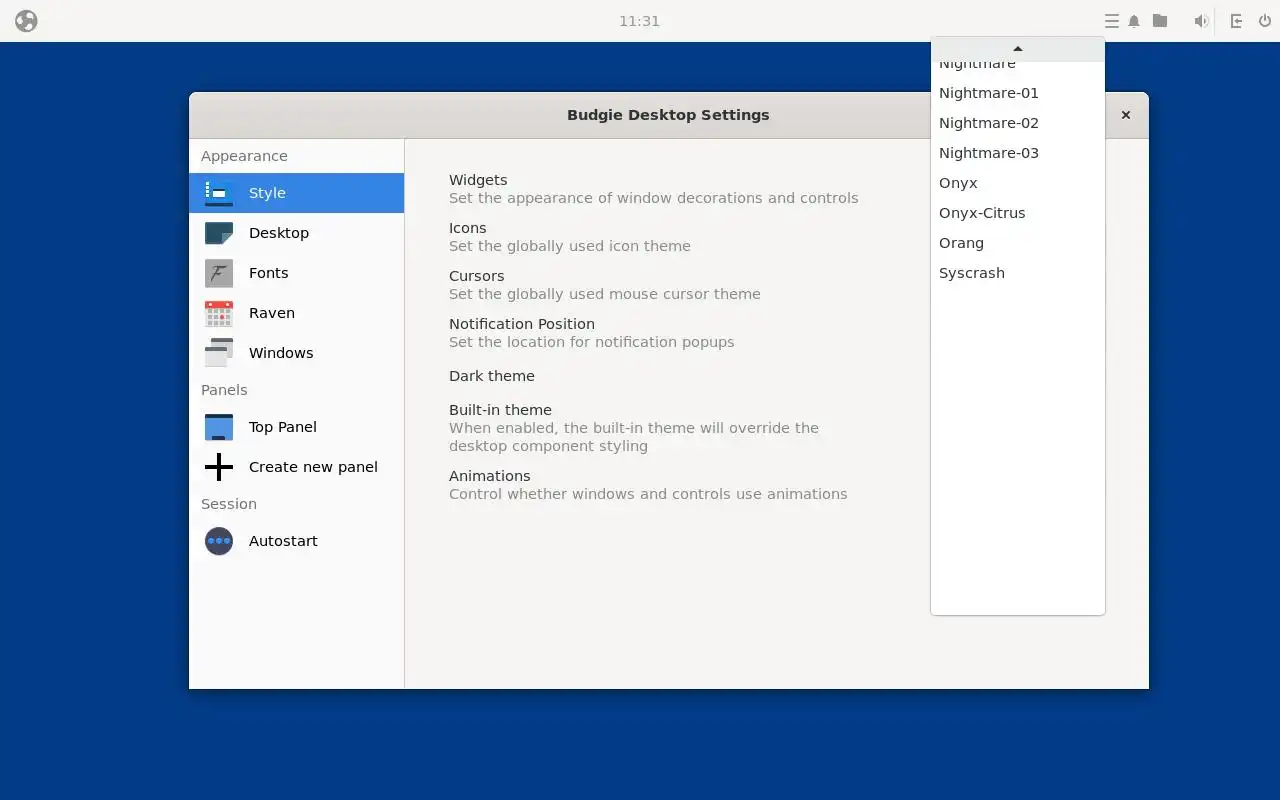Open the Budgie menu icon in the top panel
Screen dimensions: 1280x800
coord(26,21)
